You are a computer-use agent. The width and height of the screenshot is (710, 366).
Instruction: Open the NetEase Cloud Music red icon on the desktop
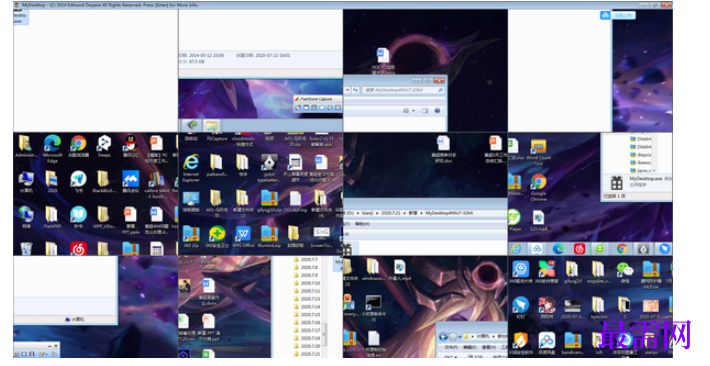pyautogui.click(x=78, y=249)
